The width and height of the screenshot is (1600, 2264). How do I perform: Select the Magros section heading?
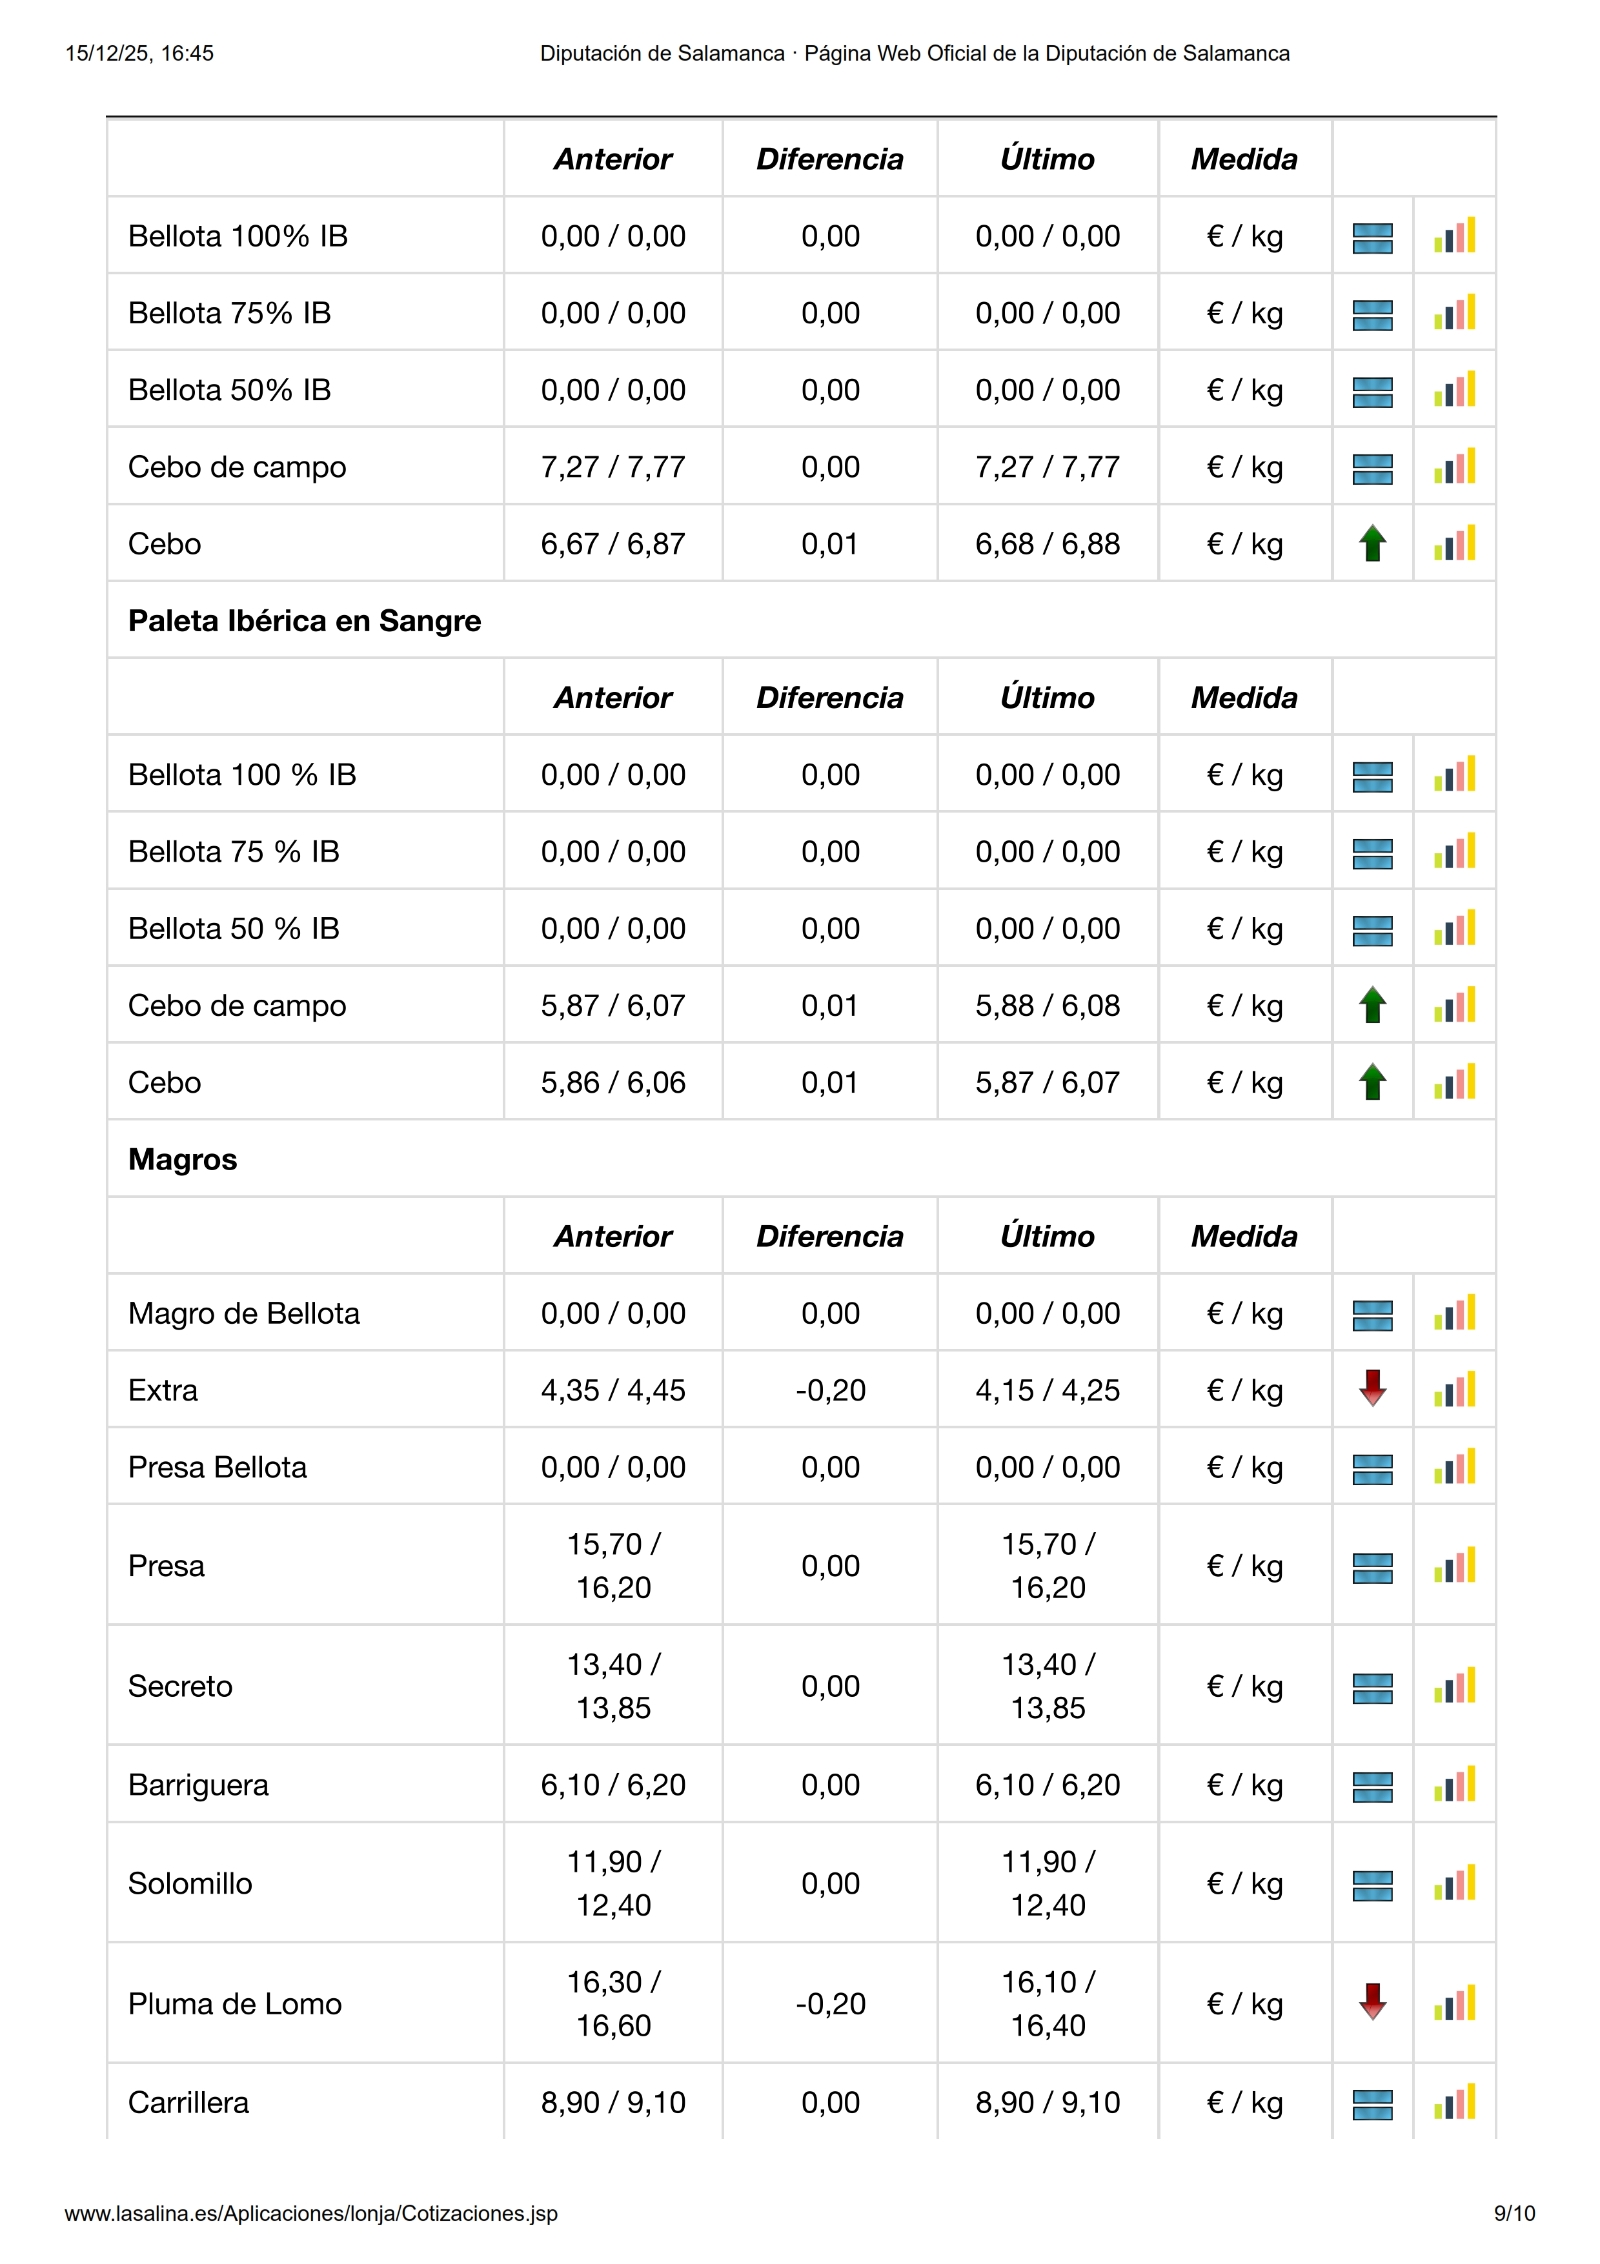coord(183,1159)
